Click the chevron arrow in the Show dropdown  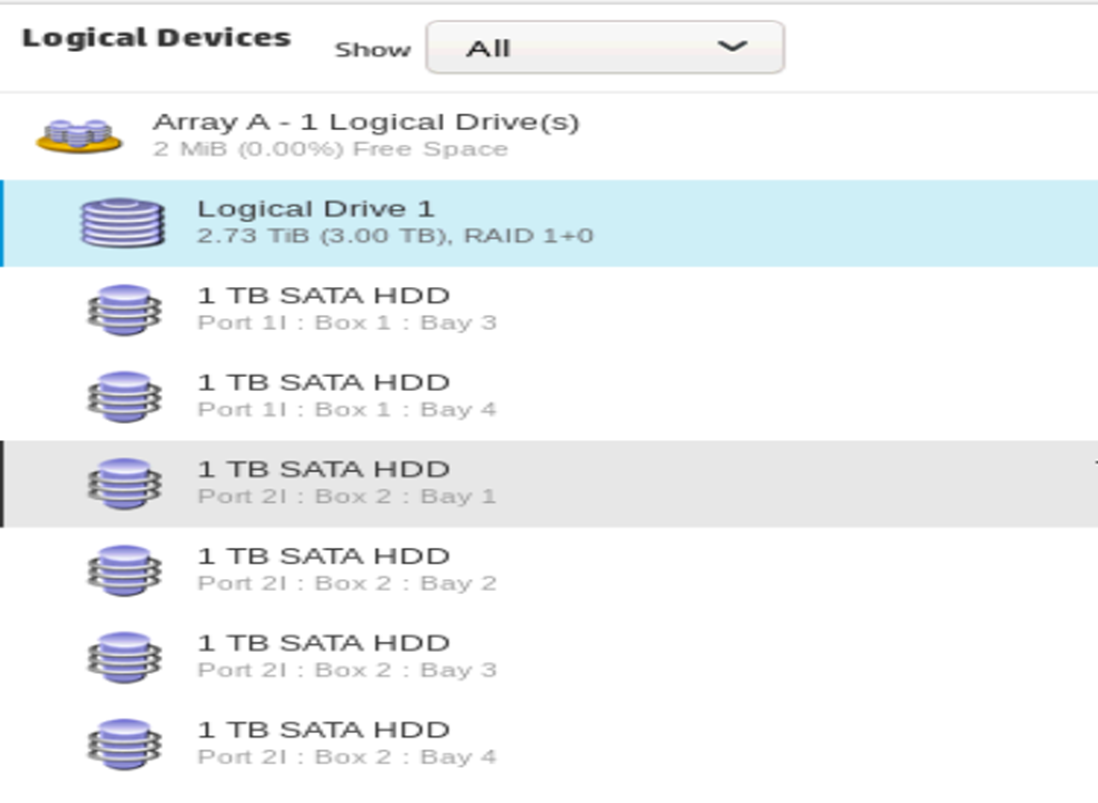(732, 46)
